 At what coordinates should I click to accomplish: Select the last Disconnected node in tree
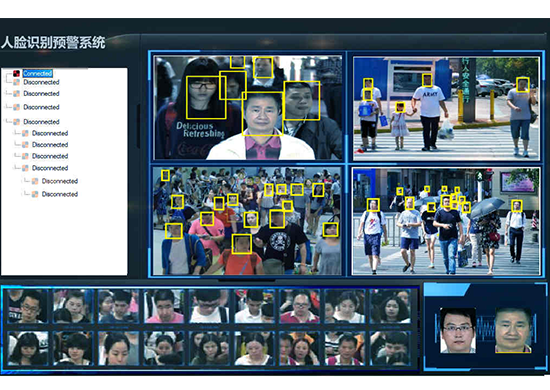tap(60, 194)
